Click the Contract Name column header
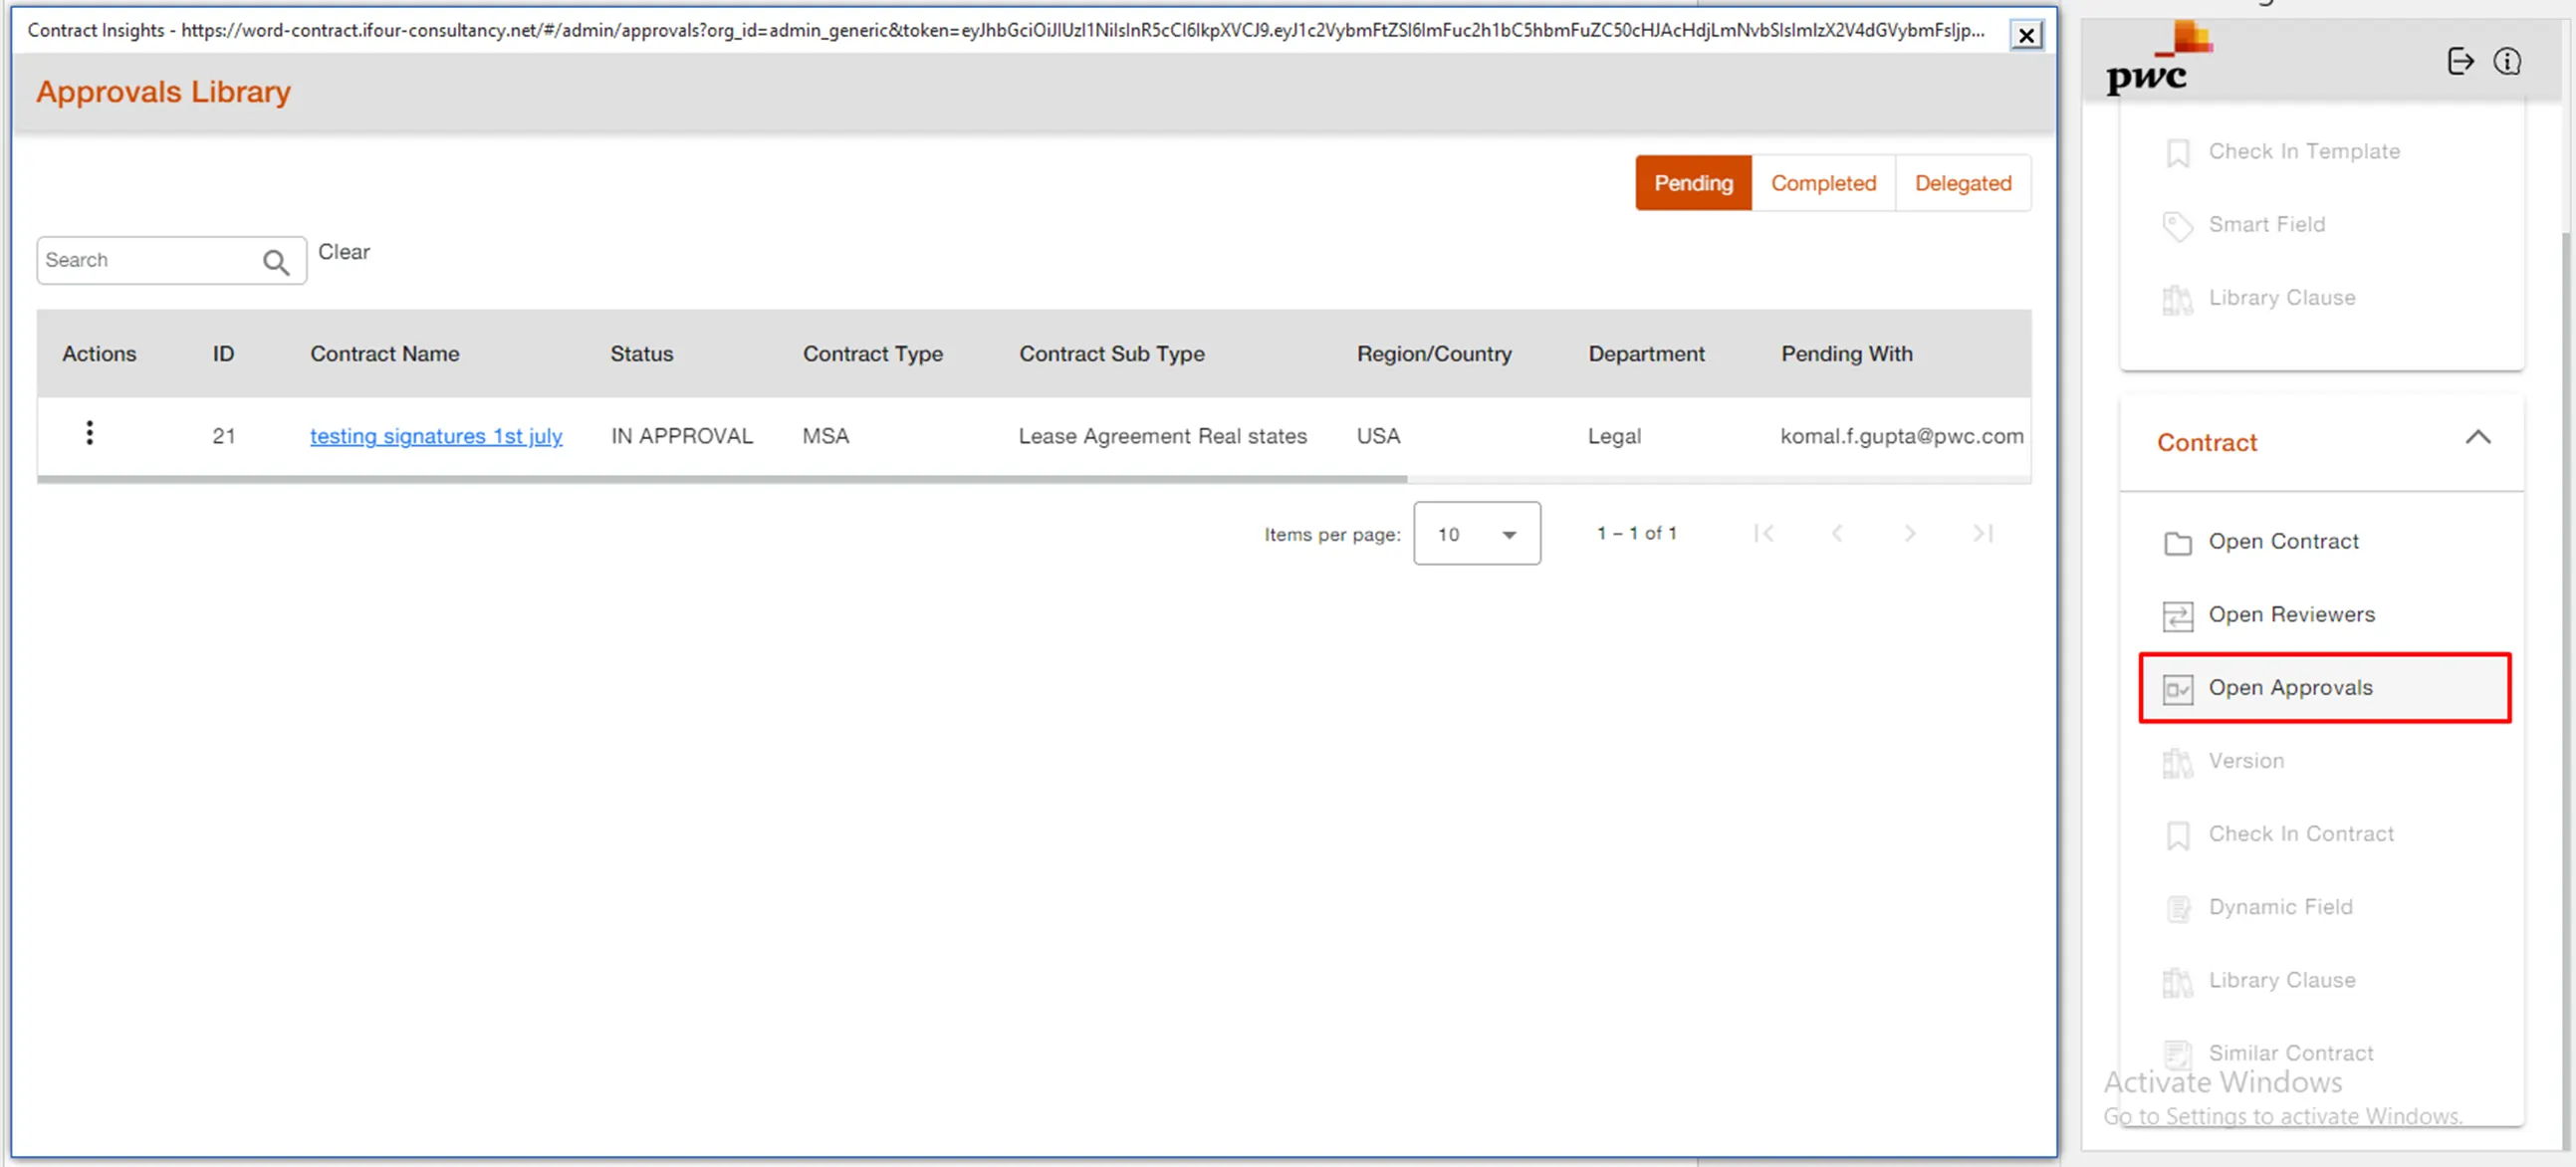 pos(384,354)
